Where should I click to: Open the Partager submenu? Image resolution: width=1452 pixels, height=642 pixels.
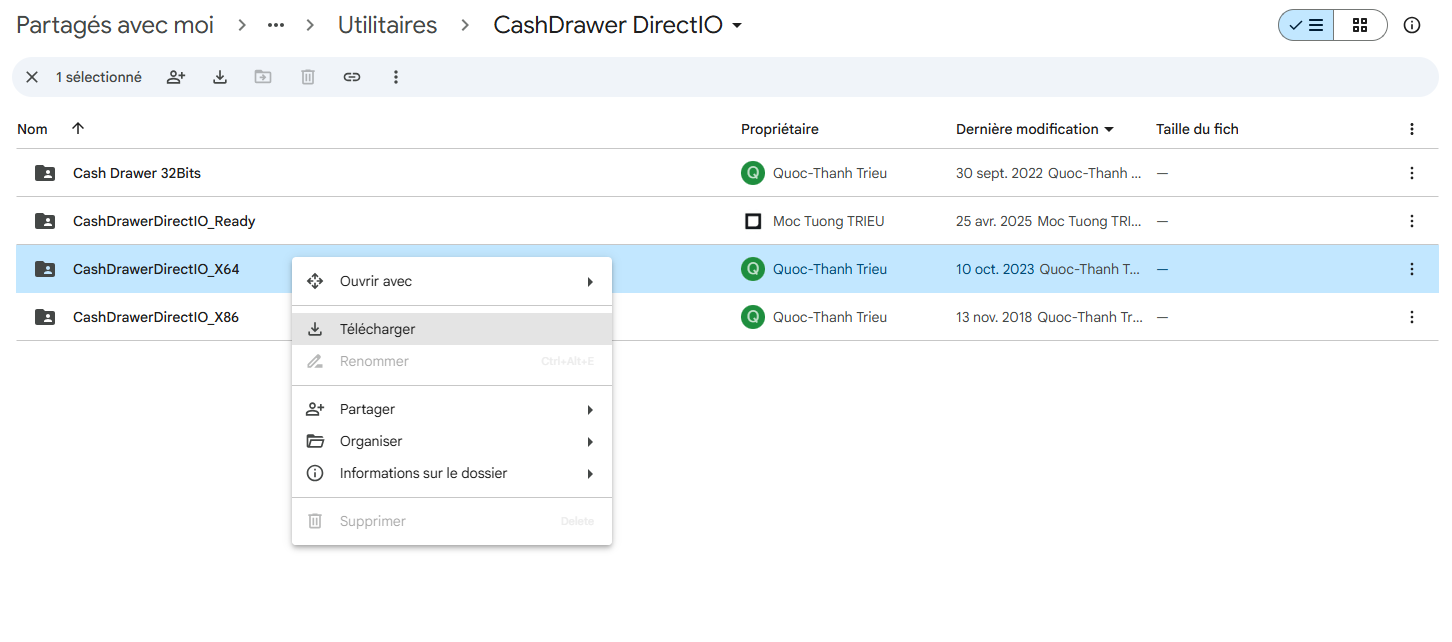tap(452, 409)
